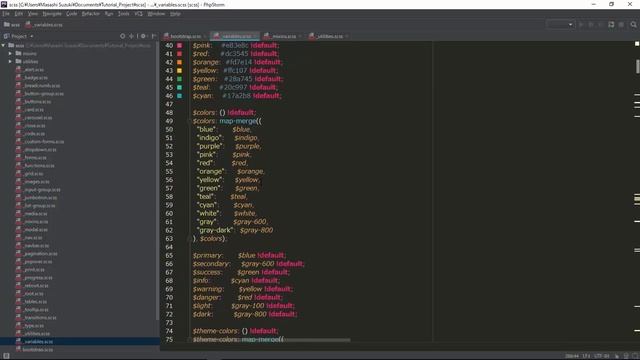This screenshot has height=360, width=640.
Task: Switch to the _mixins.scss editor tab
Action: (284, 36)
